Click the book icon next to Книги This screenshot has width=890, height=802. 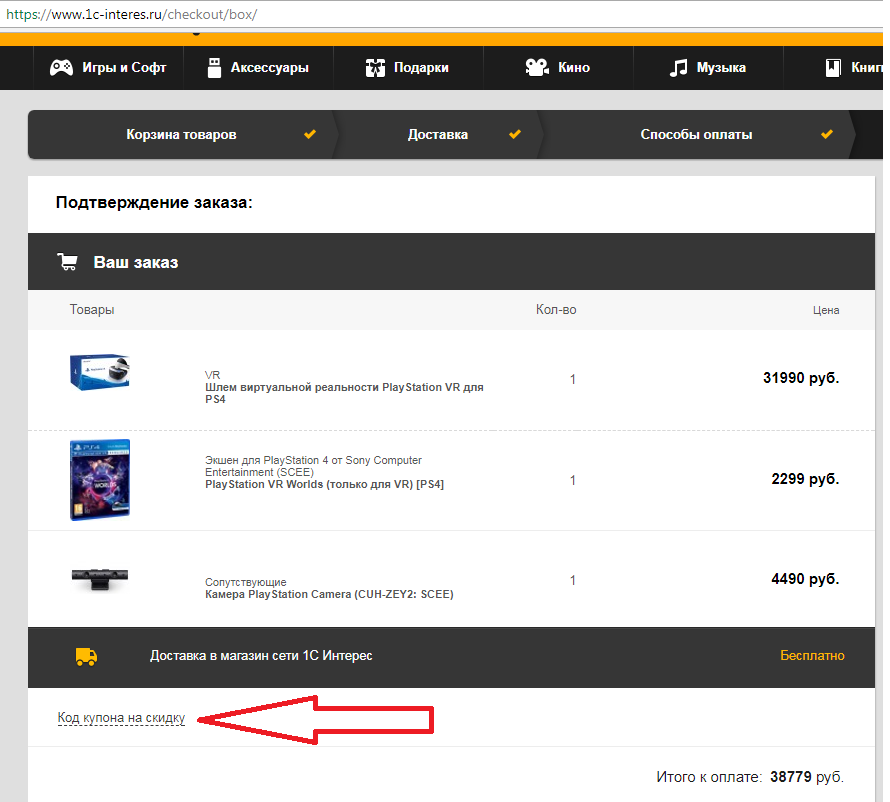pos(831,68)
